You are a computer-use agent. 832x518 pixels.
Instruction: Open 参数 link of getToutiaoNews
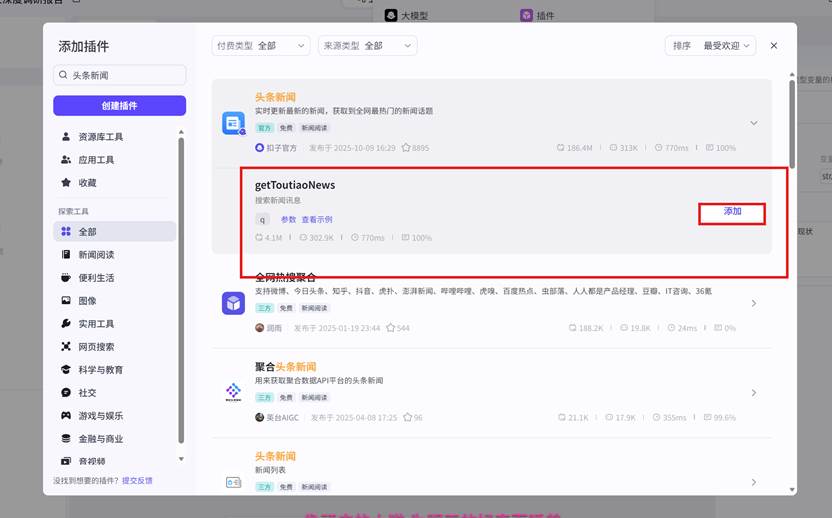point(288,219)
